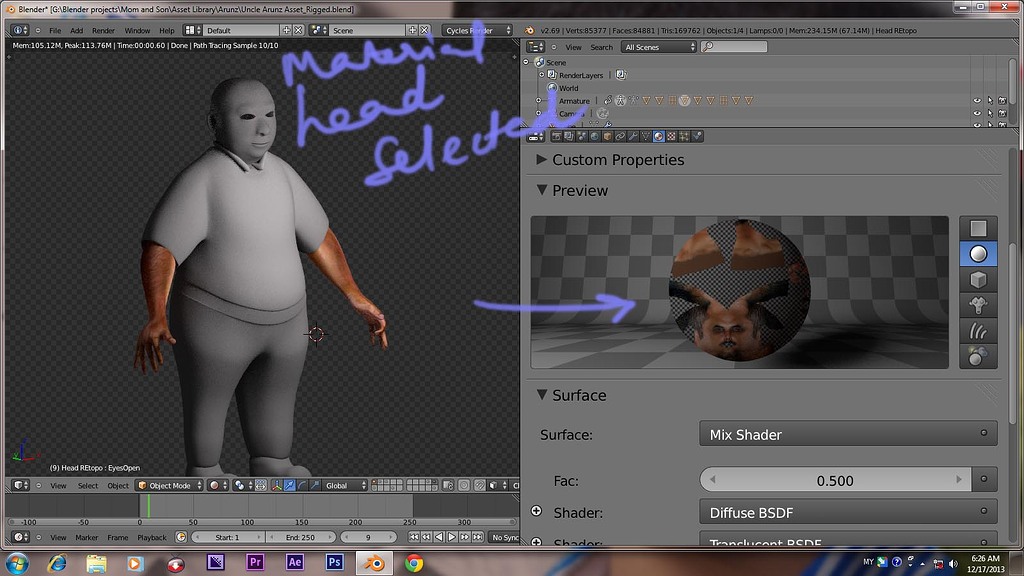
Task: Click the Start: 1 frame field
Action: 227,537
